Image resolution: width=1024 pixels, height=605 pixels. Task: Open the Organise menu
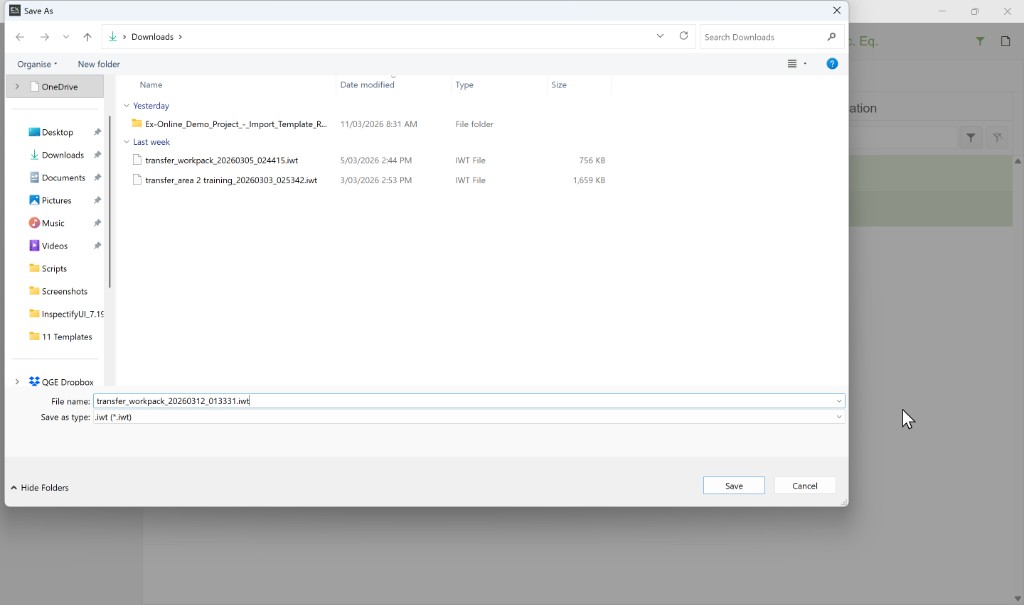point(37,64)
